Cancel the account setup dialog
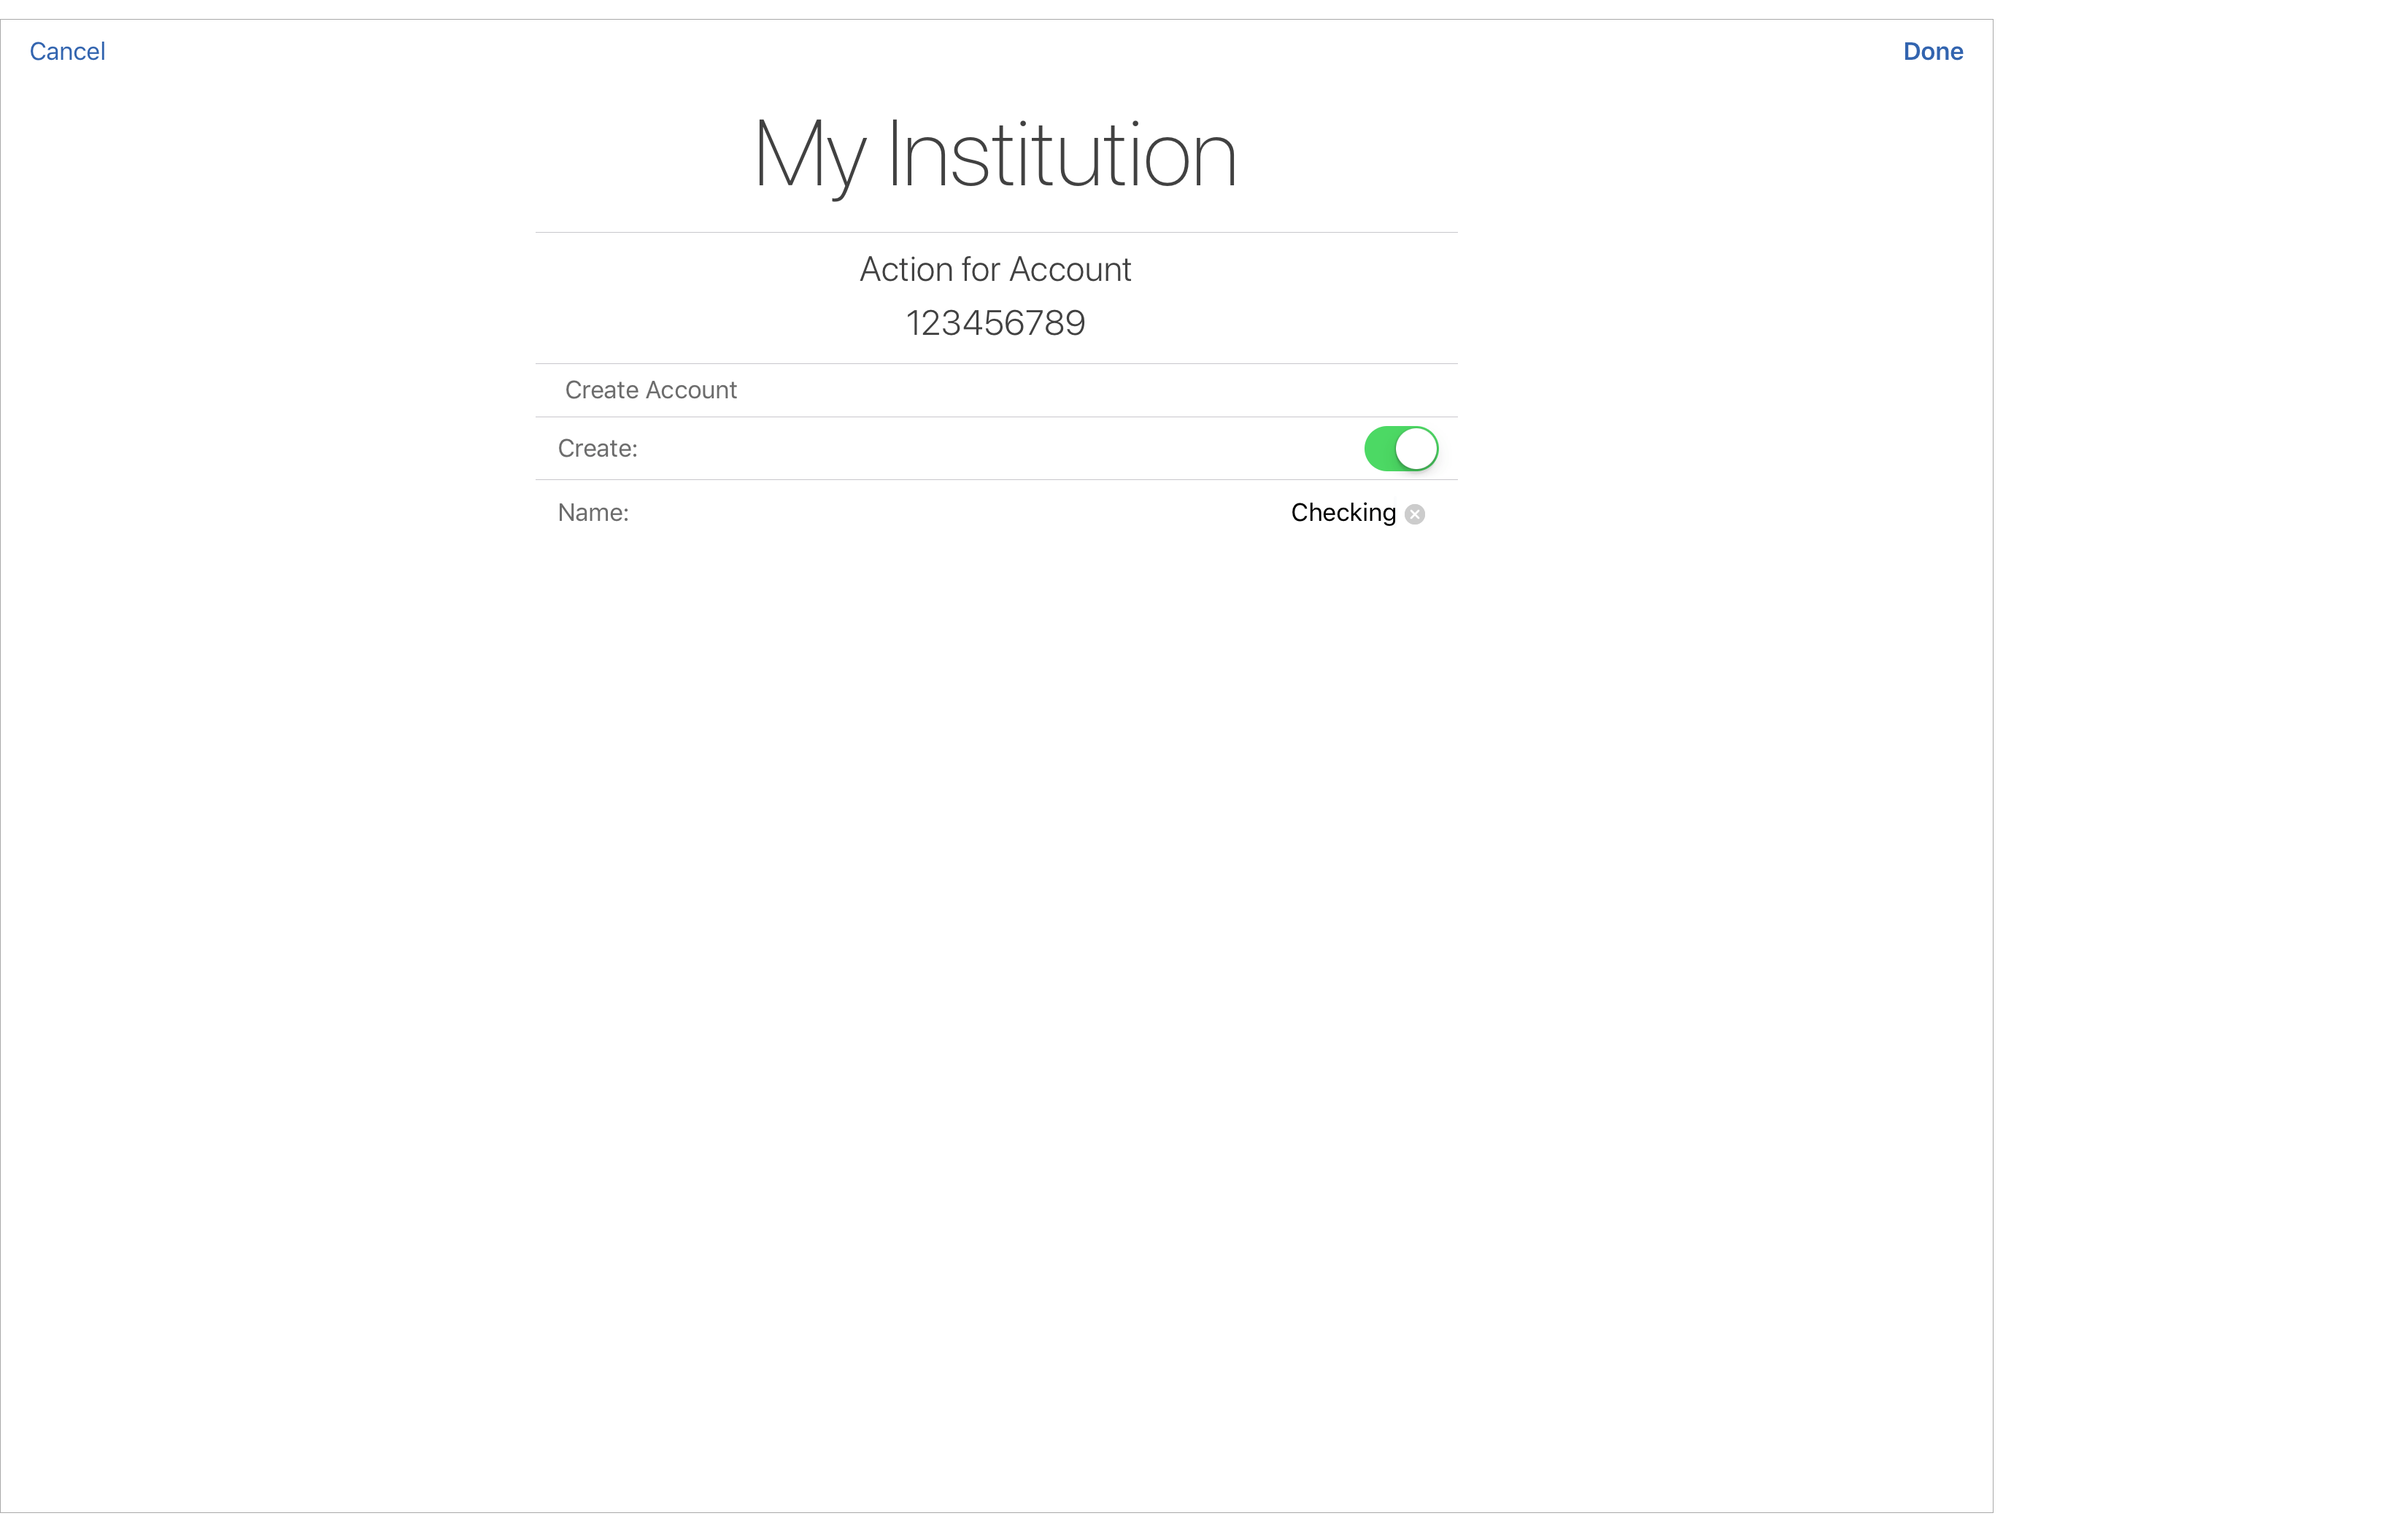Viewport: 2408px width, 1532px height. [x=68, y=51]
